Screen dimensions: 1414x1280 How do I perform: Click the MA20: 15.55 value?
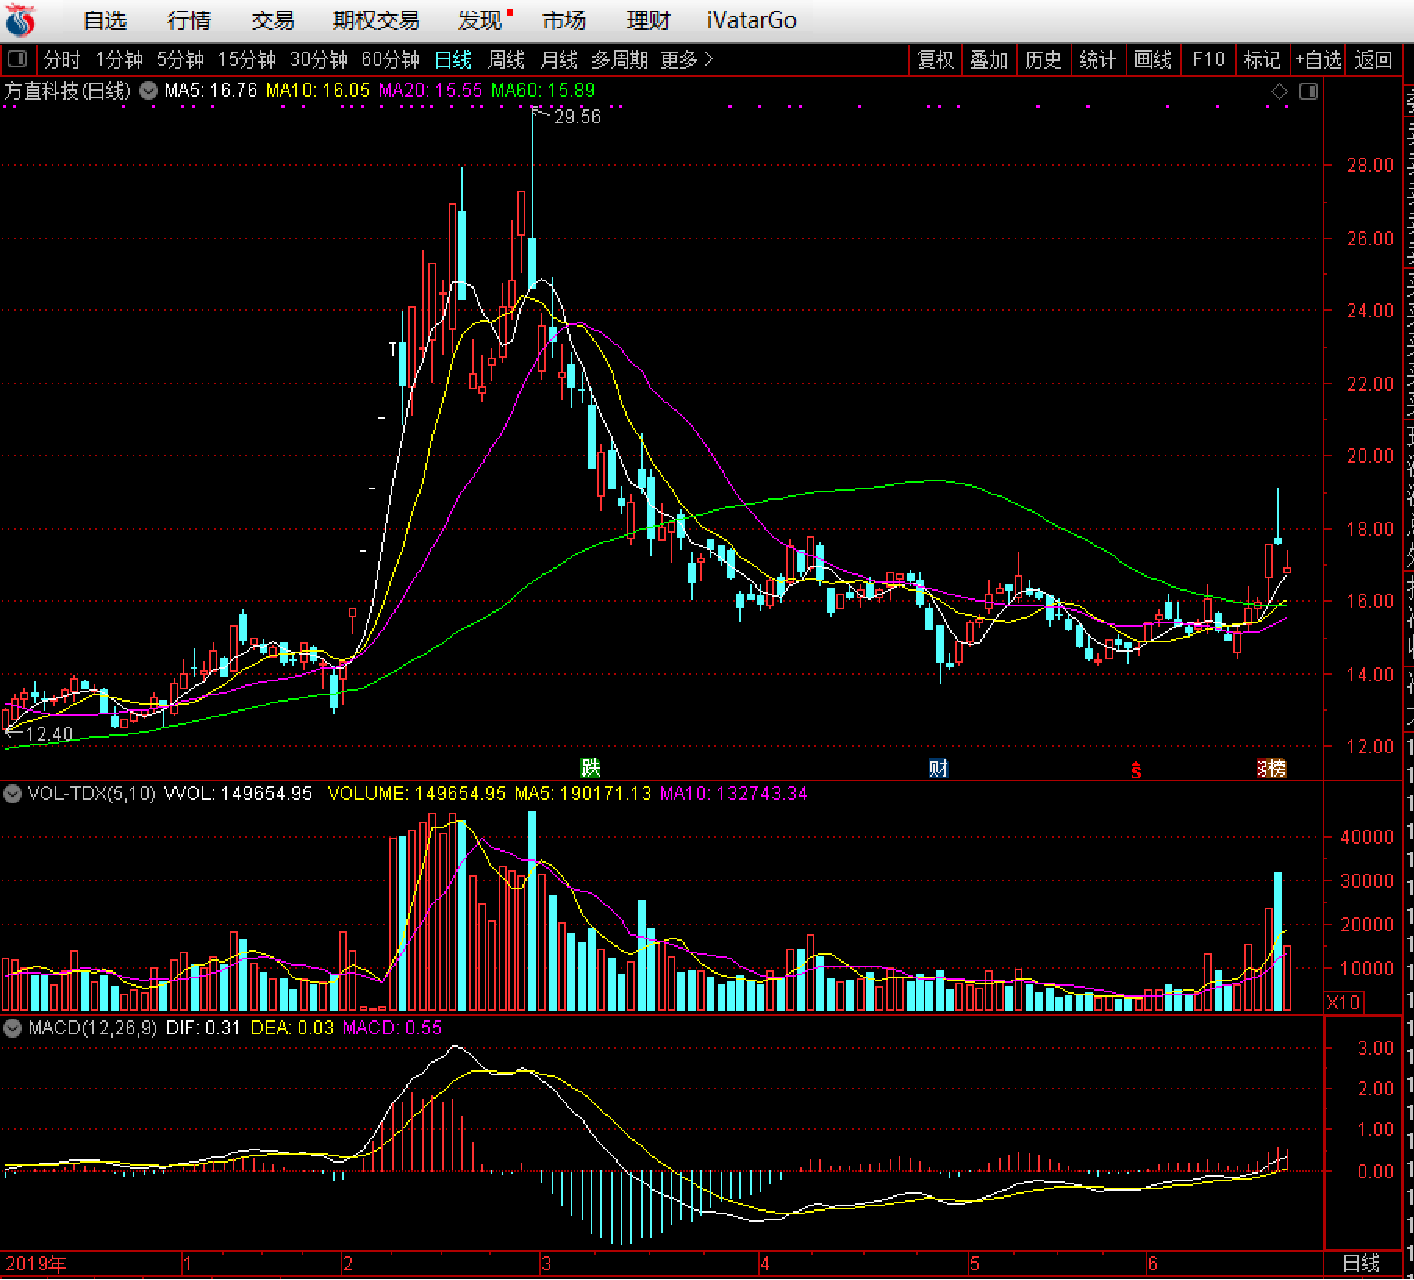430,91
